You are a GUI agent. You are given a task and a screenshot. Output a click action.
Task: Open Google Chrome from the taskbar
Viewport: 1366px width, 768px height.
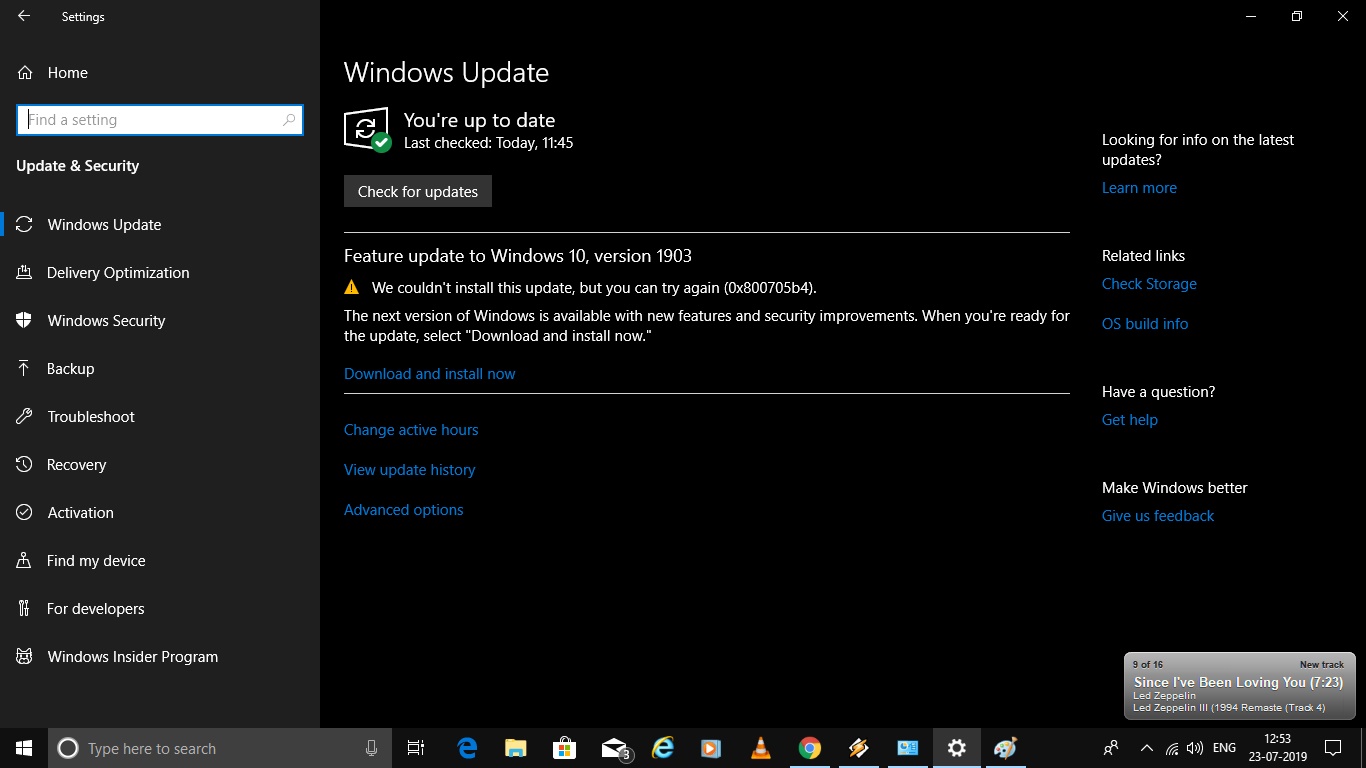(x=810, y=748)
